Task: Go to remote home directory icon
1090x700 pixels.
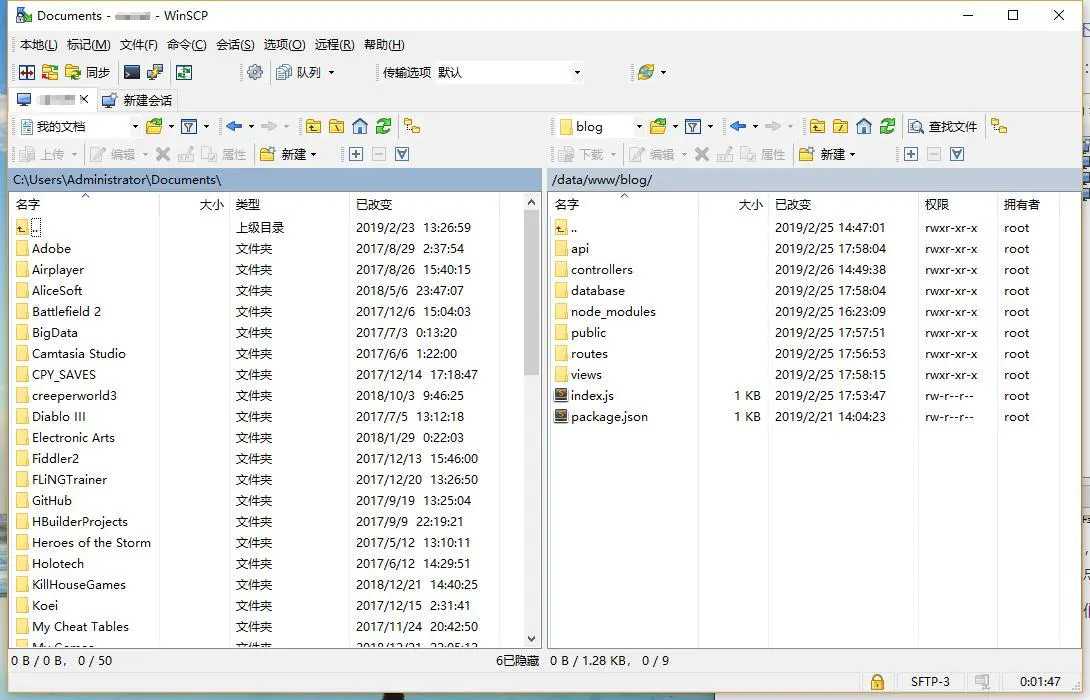Action: coord(863,127)
